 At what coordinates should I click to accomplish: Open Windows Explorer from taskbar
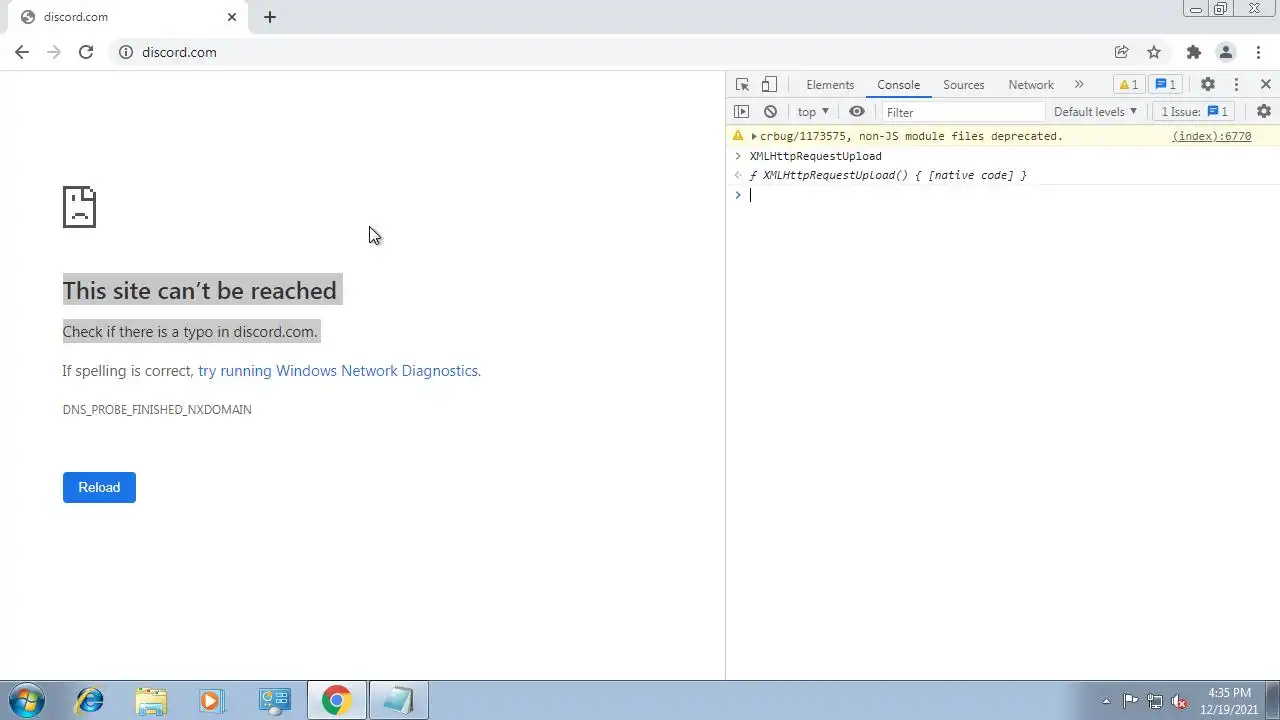pyautogui.click(x=151, y=701)
